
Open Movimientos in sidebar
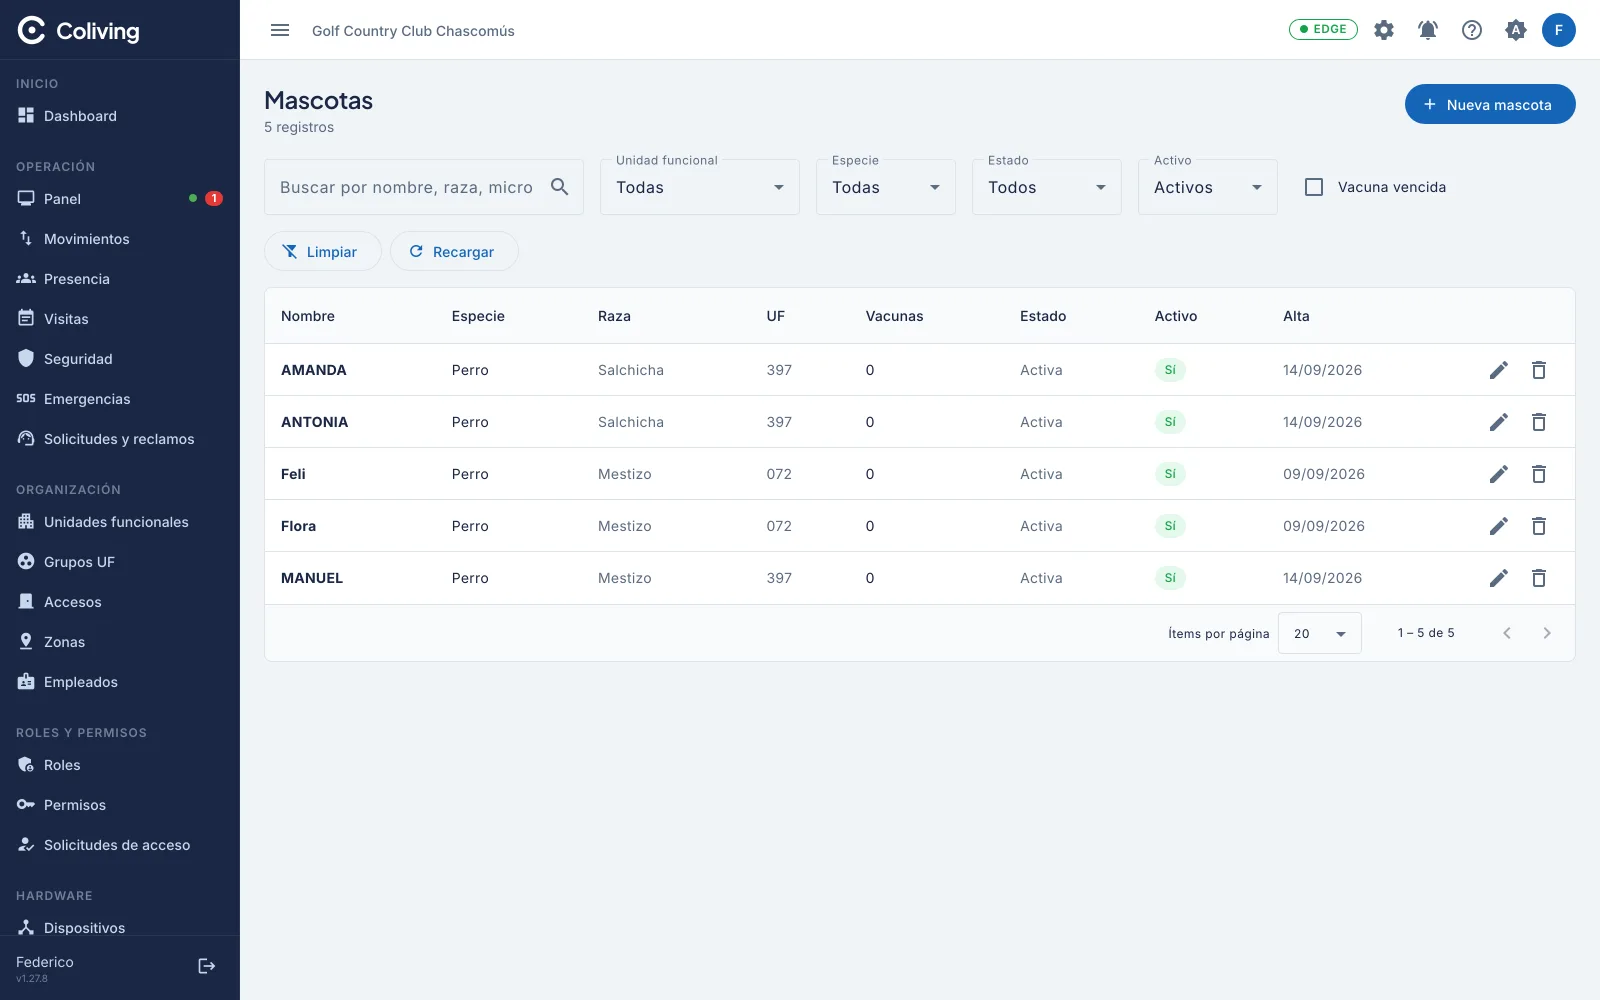(x=120, y=239)
